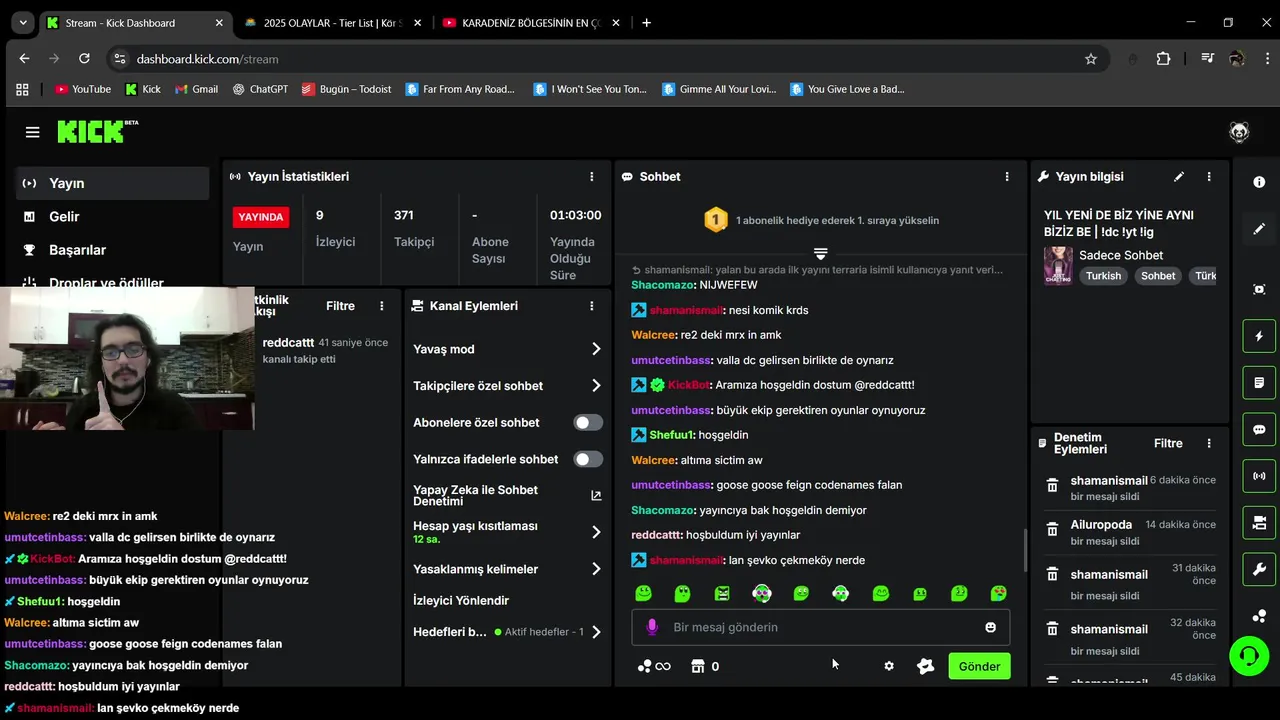The width and height of the screenshot is (1280, 720).
Task: Click the green Gönder button
Action: tap(979, 666)
